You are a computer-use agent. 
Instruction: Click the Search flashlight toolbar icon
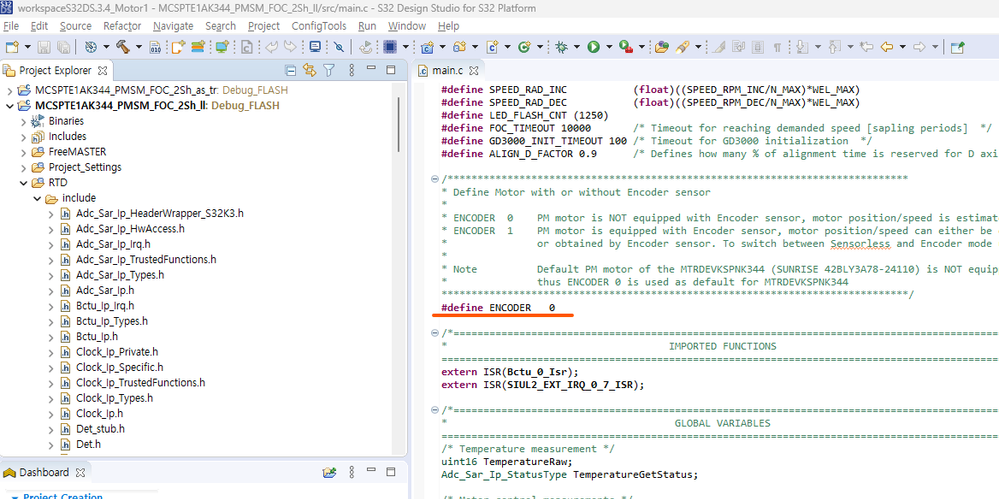click(682, 47)
